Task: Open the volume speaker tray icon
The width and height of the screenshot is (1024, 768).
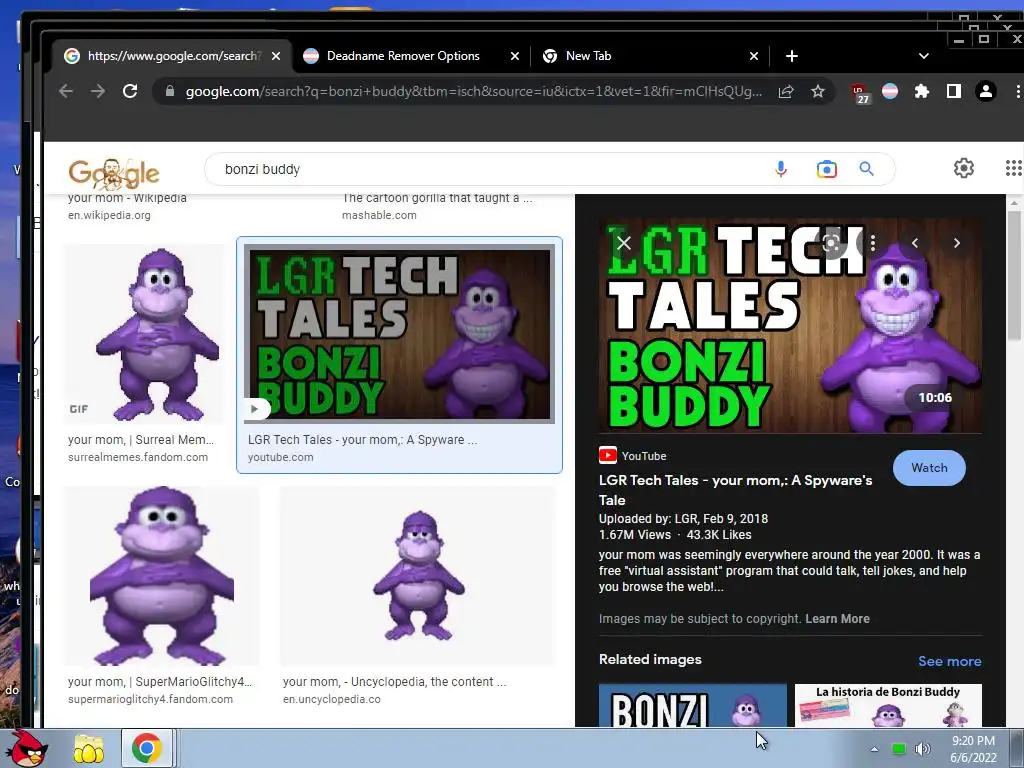Action: (x=922, y=749)
